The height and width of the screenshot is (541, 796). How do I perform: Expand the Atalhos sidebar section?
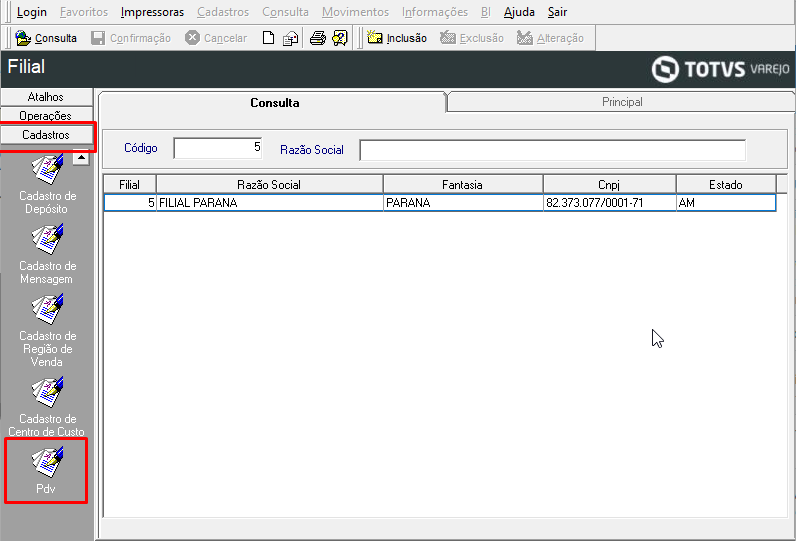(47, 96)
